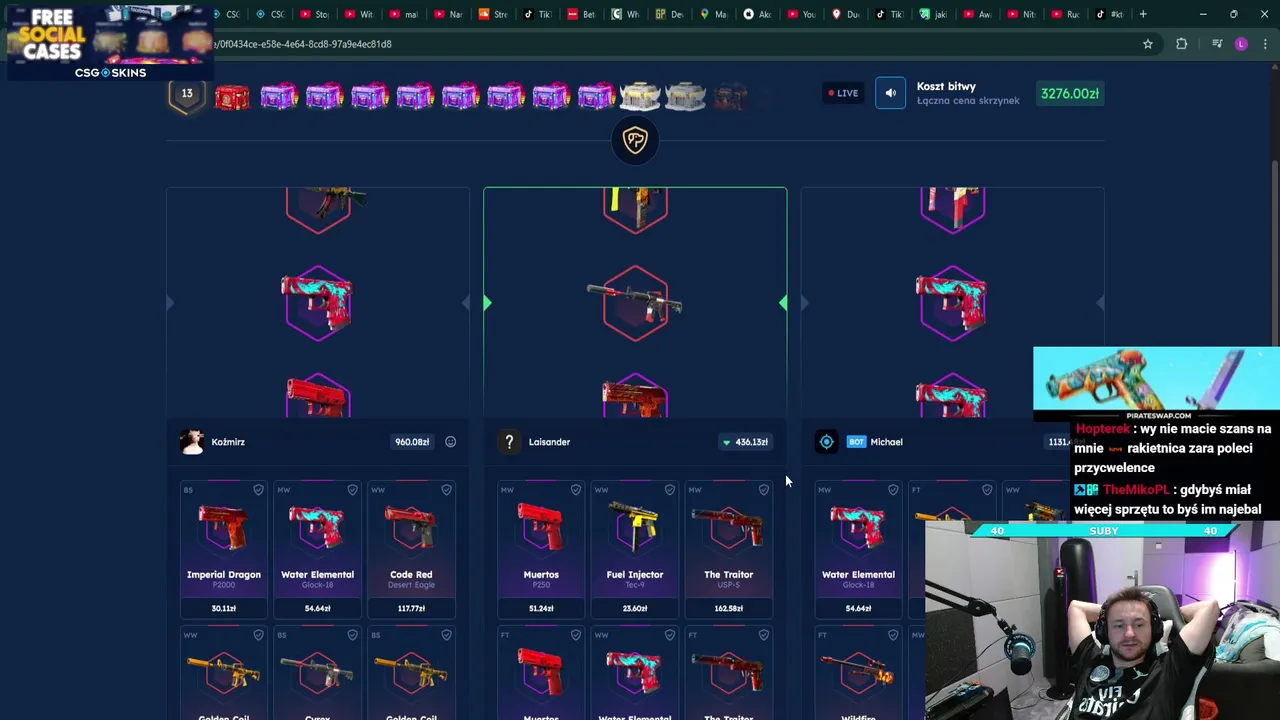The image size is (1280, 720).
Task: Open the browser media controls icon
Action: pos(1216,44)
